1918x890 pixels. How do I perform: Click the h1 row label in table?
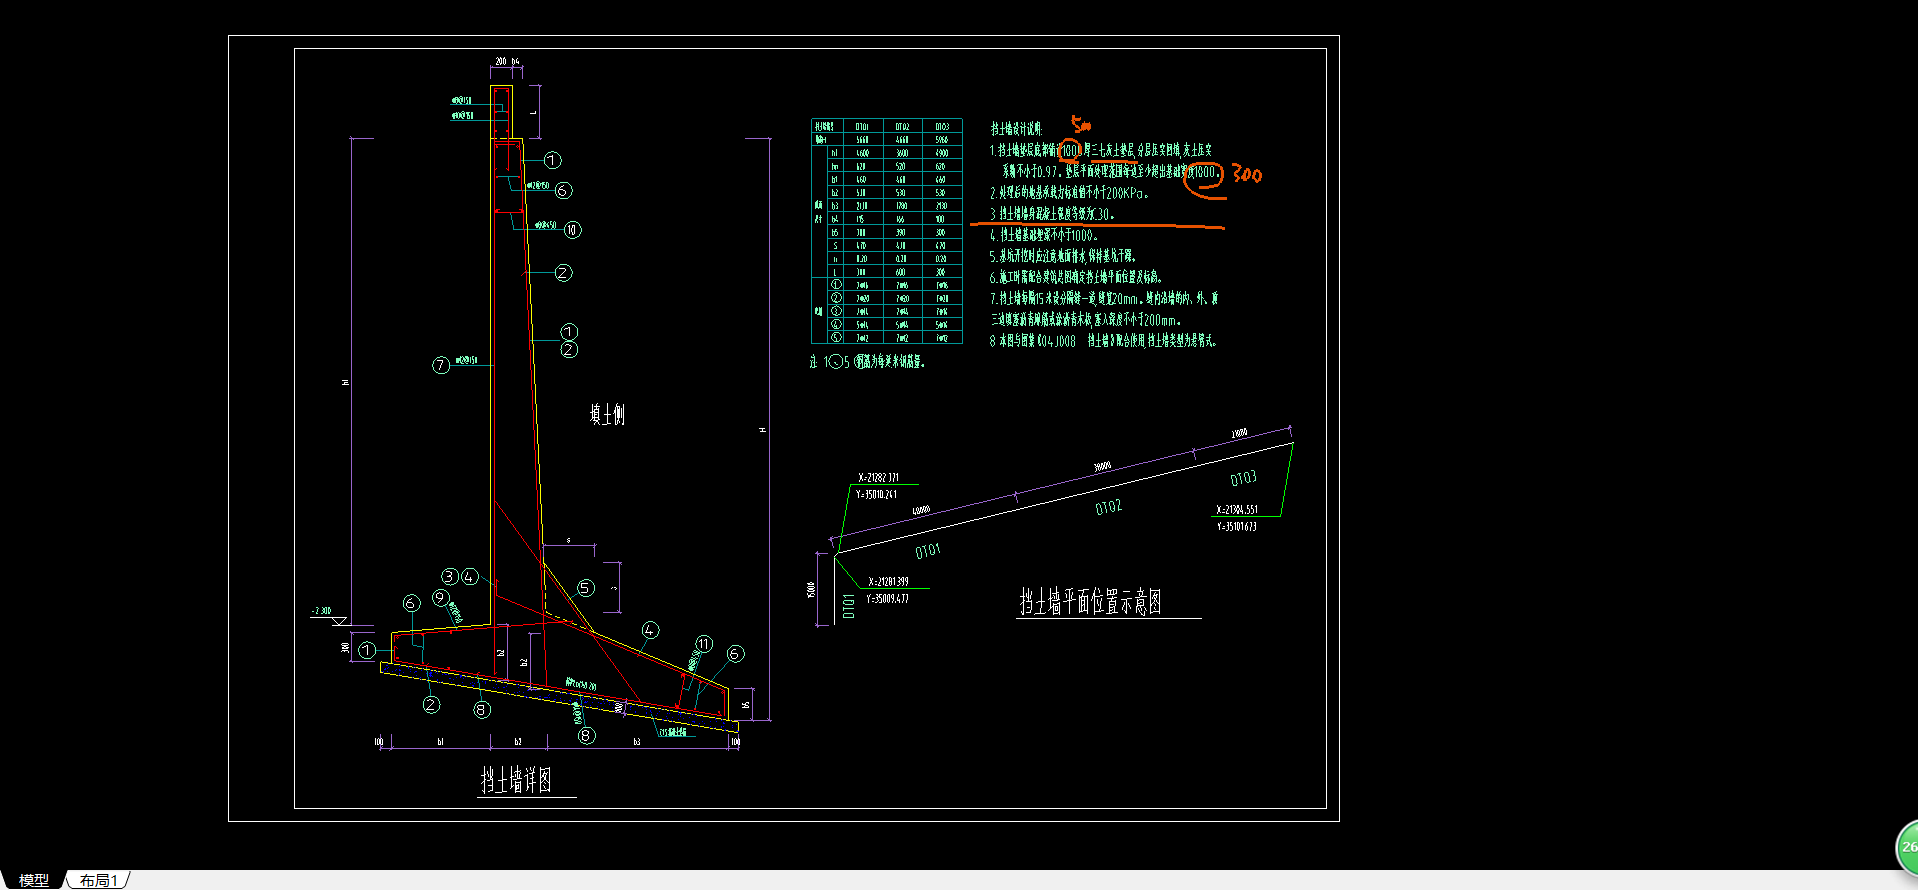point(835,154)
